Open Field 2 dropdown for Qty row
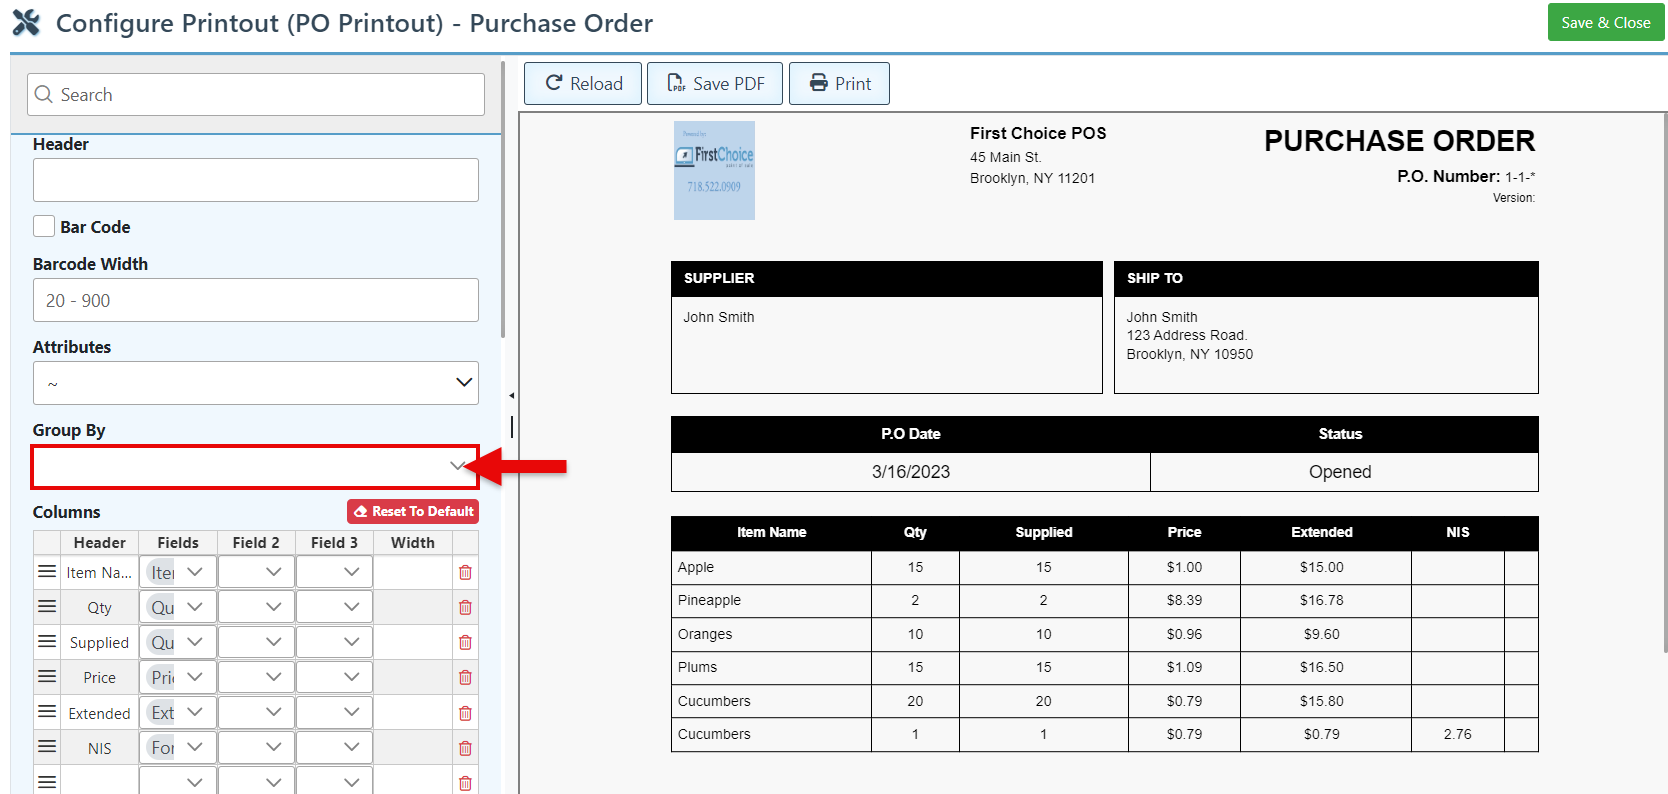Image resolution: width=1668 pixels, height=794 pixels. 256,607
